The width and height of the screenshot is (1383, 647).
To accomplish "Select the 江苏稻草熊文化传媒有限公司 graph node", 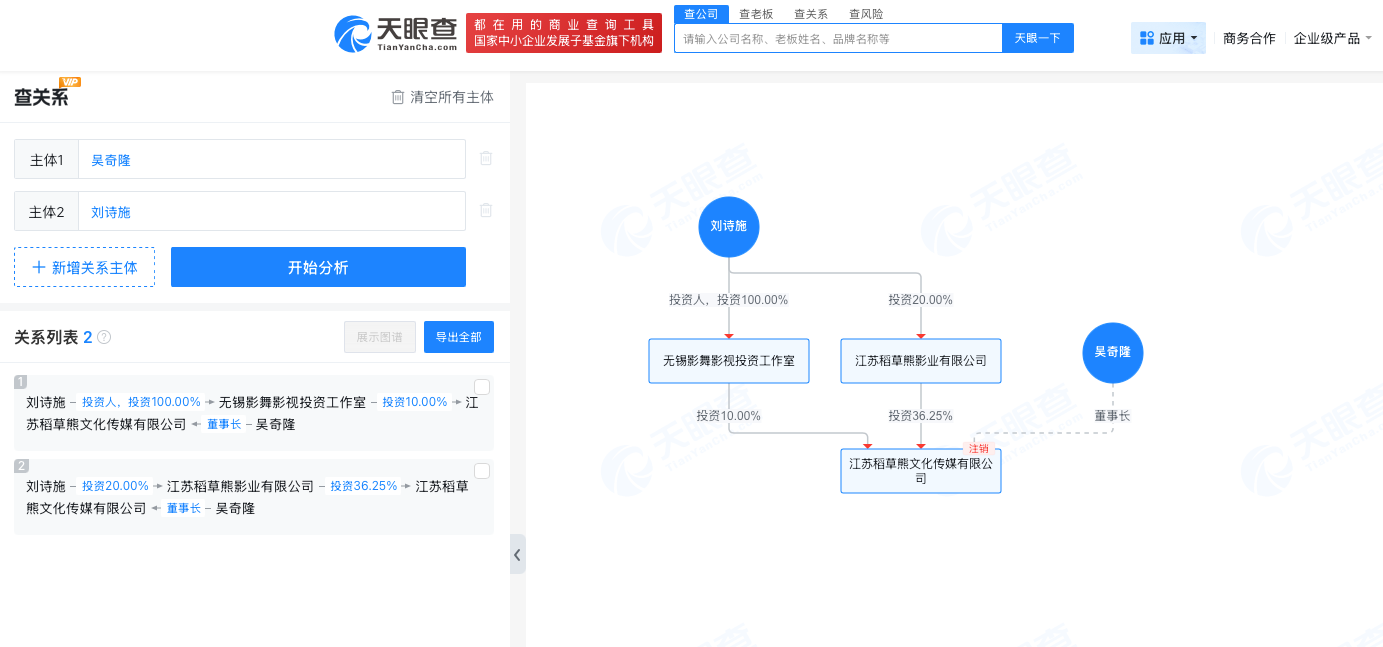I will (921, 471).
